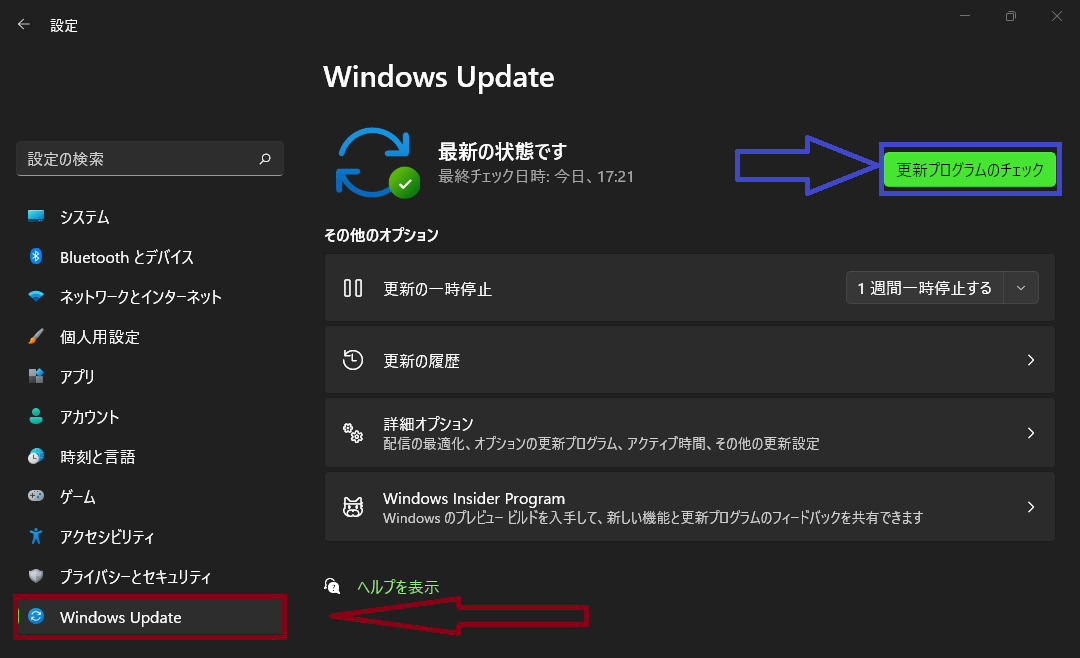Select 個人用設定 in the sidebar
This screenshot has width=1080, height=658.
(149, 337)
